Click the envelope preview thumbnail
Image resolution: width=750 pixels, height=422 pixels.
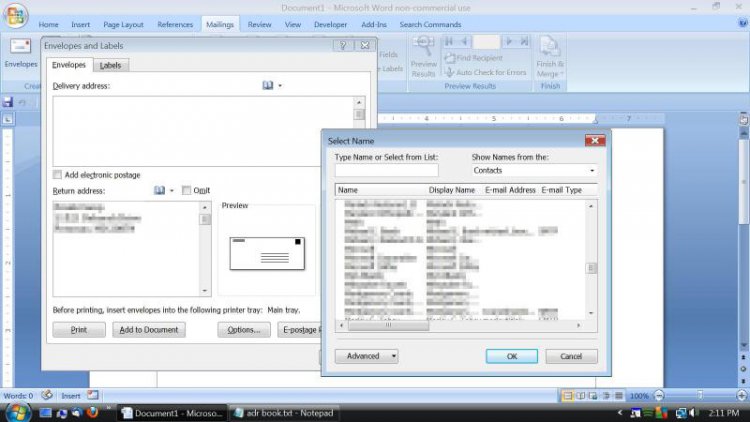267,254
